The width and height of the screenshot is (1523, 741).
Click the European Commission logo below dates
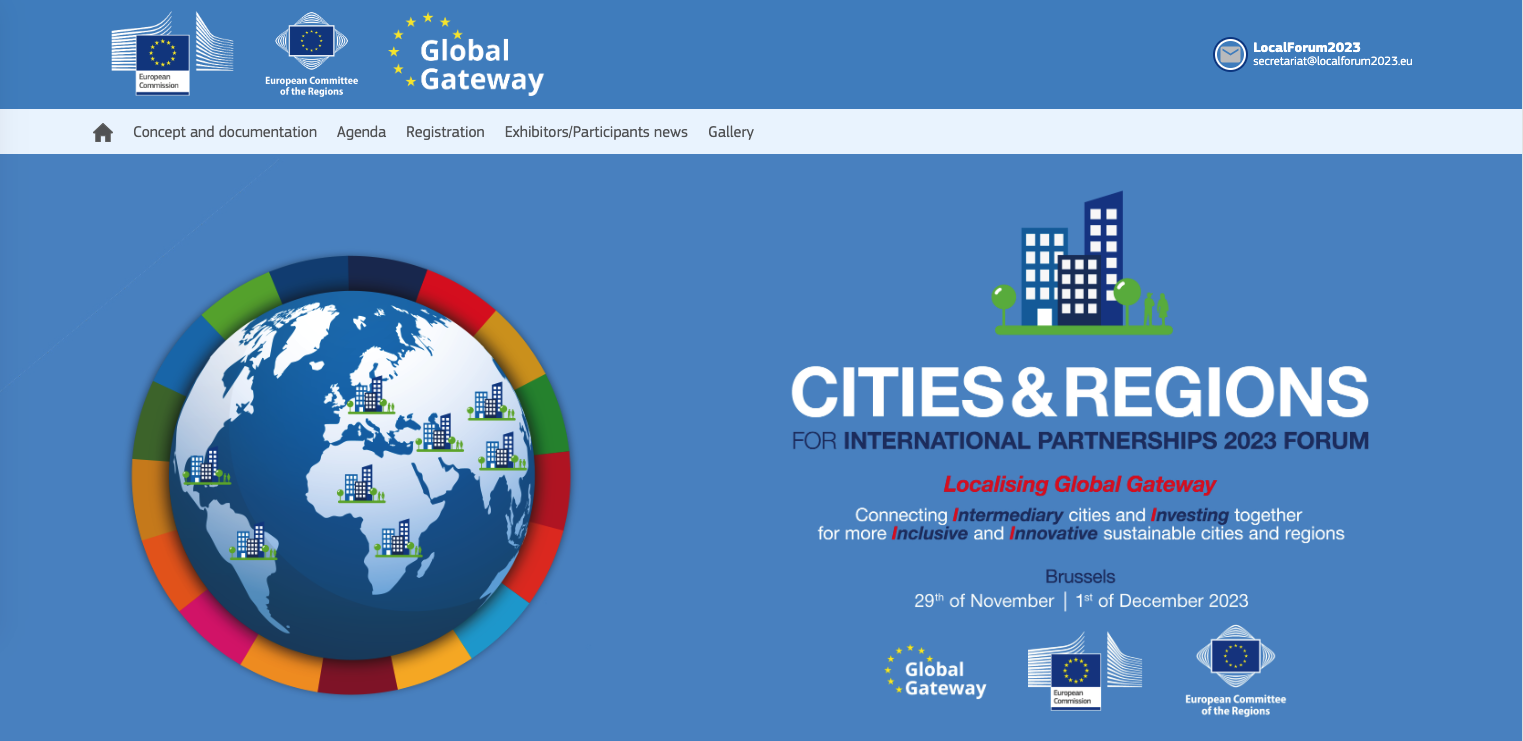(1084, 670)
